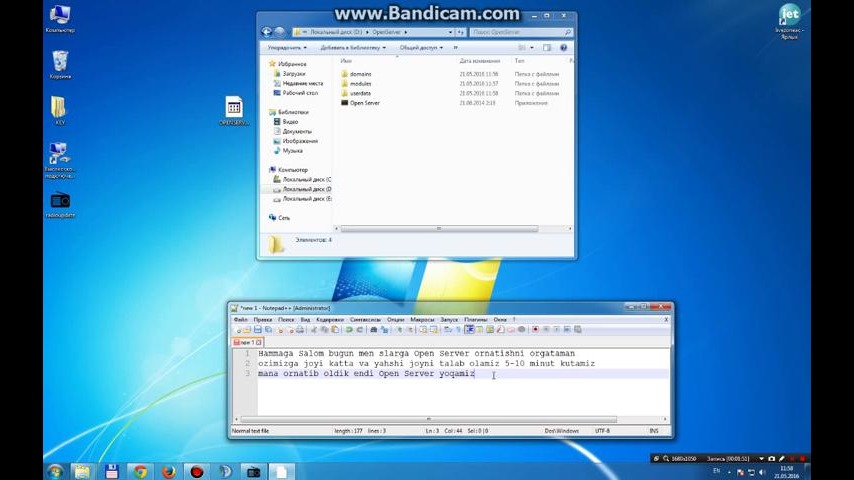Open the Правка menu in Notepad++
The image size is (854, 480).
point(263,319)
